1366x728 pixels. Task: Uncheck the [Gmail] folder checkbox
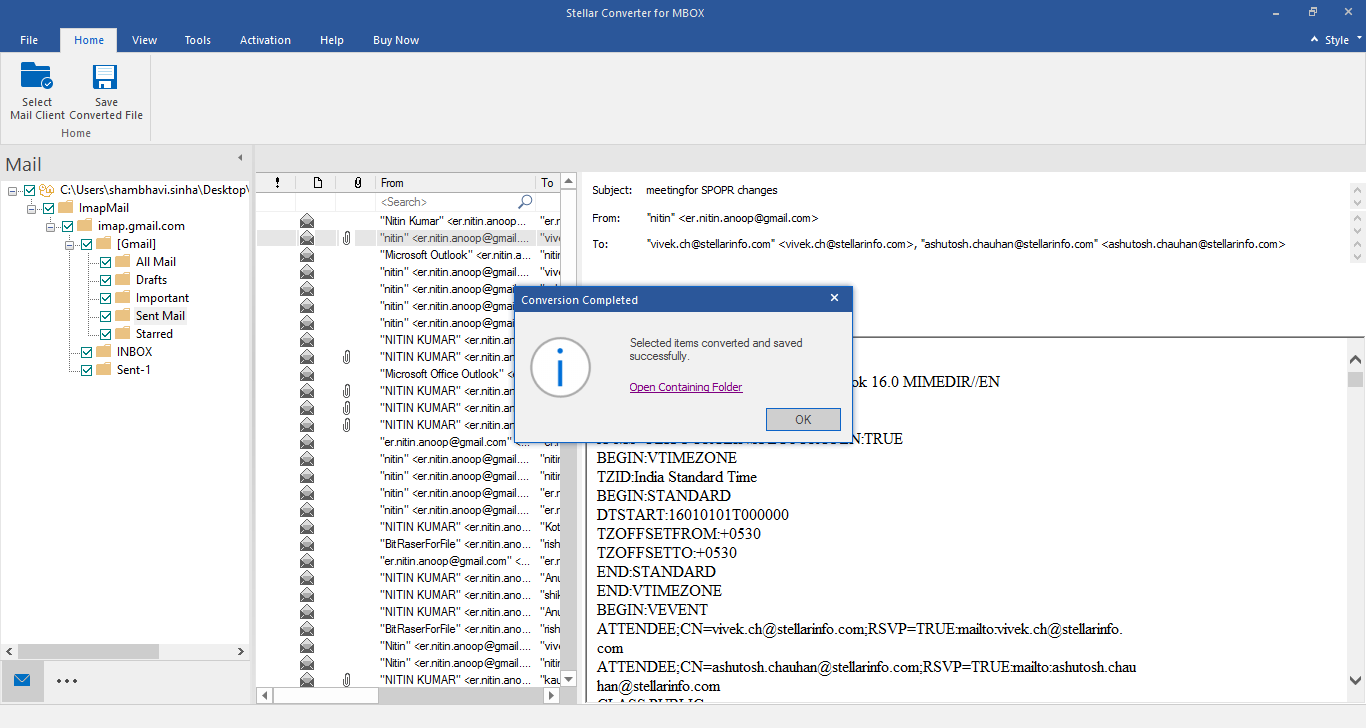(x=86, y=244)
